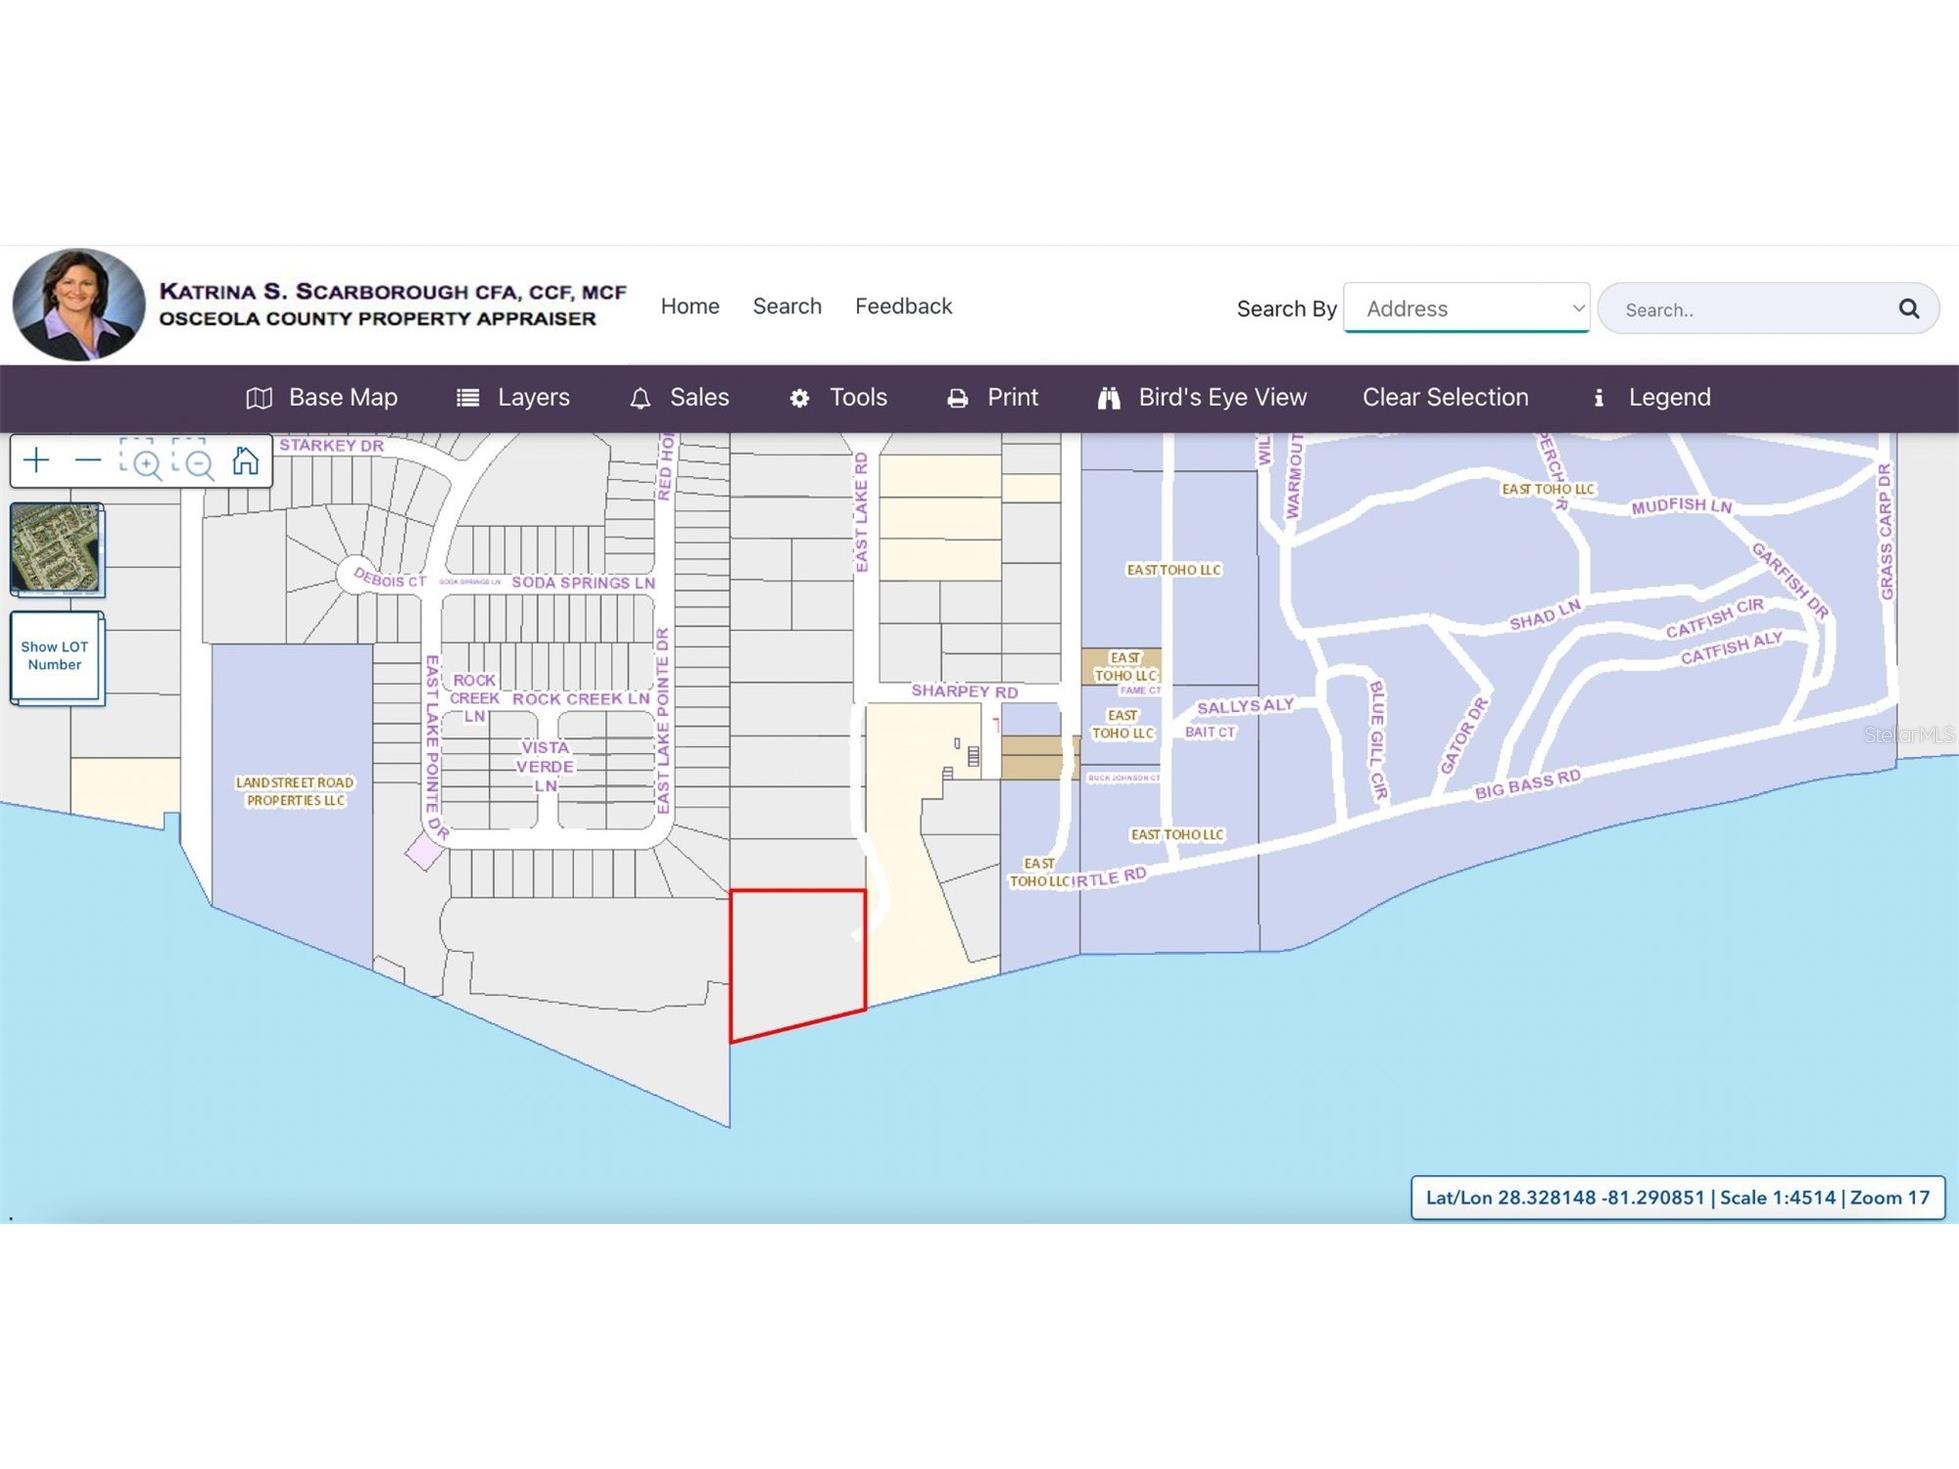Toggle Show LOT Number button
This screenshot has width=1959, height=1469.
[x=56, y=657]
